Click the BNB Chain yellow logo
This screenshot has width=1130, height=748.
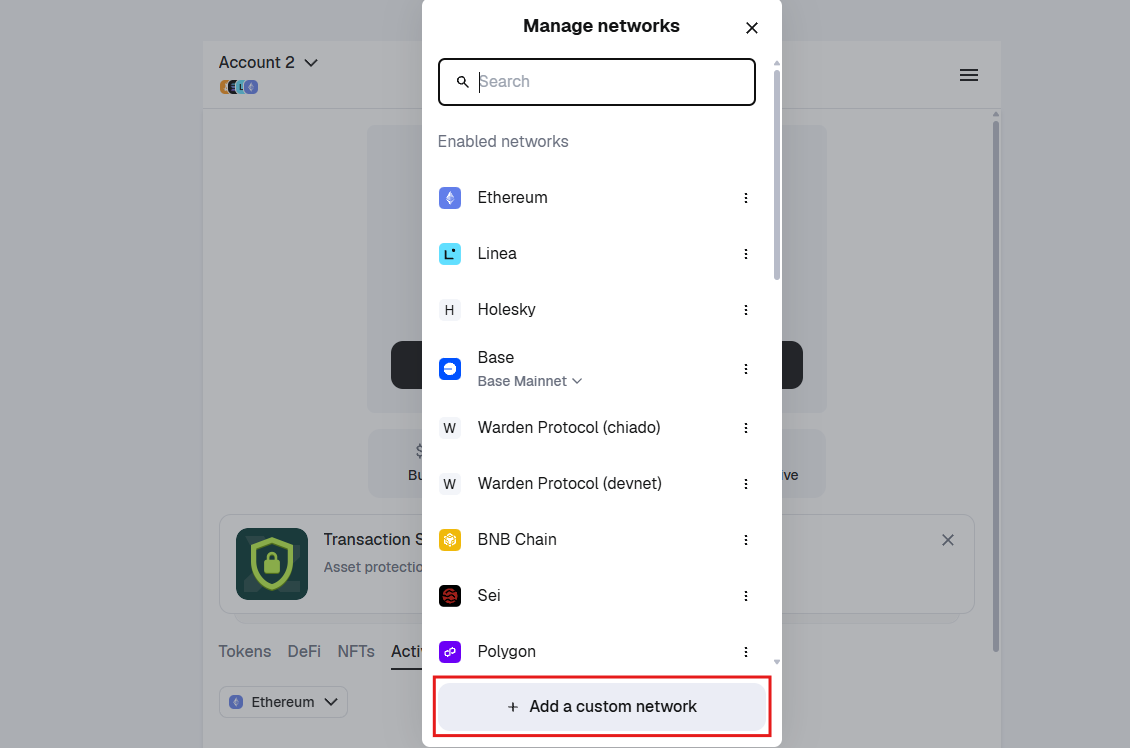[449, 539]
